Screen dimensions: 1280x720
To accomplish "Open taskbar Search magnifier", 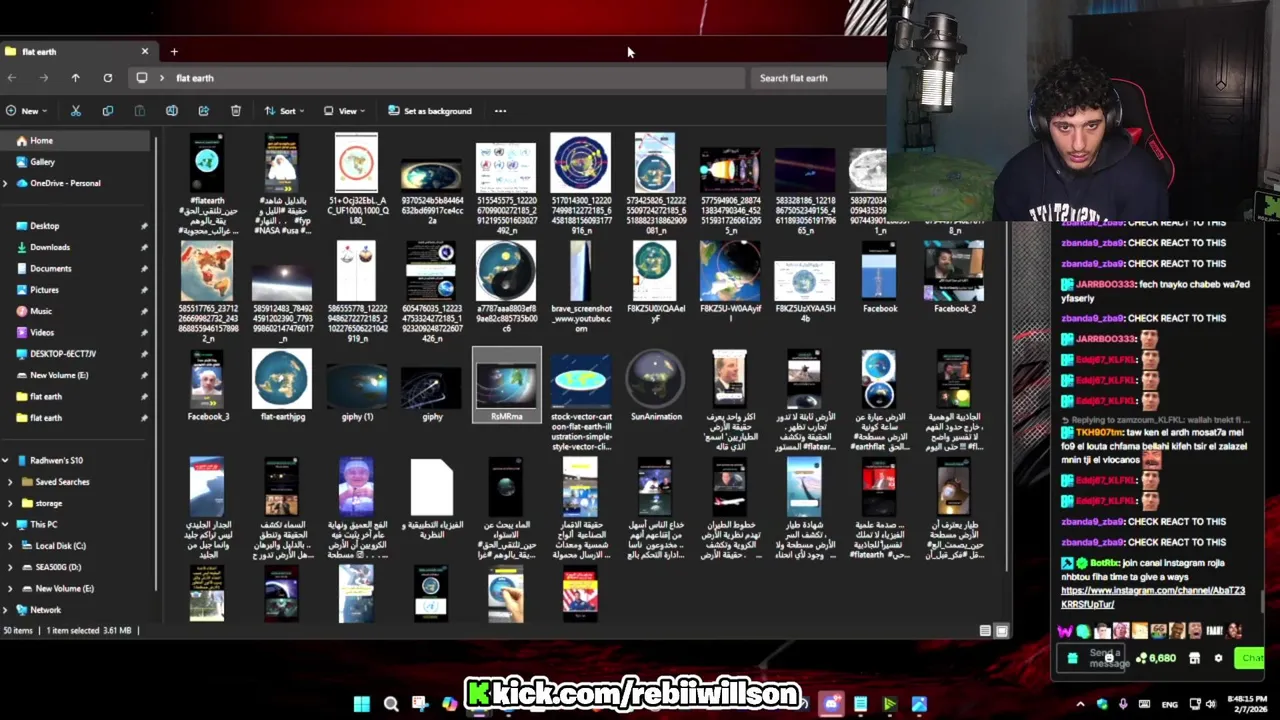I will tap(391, 704).
